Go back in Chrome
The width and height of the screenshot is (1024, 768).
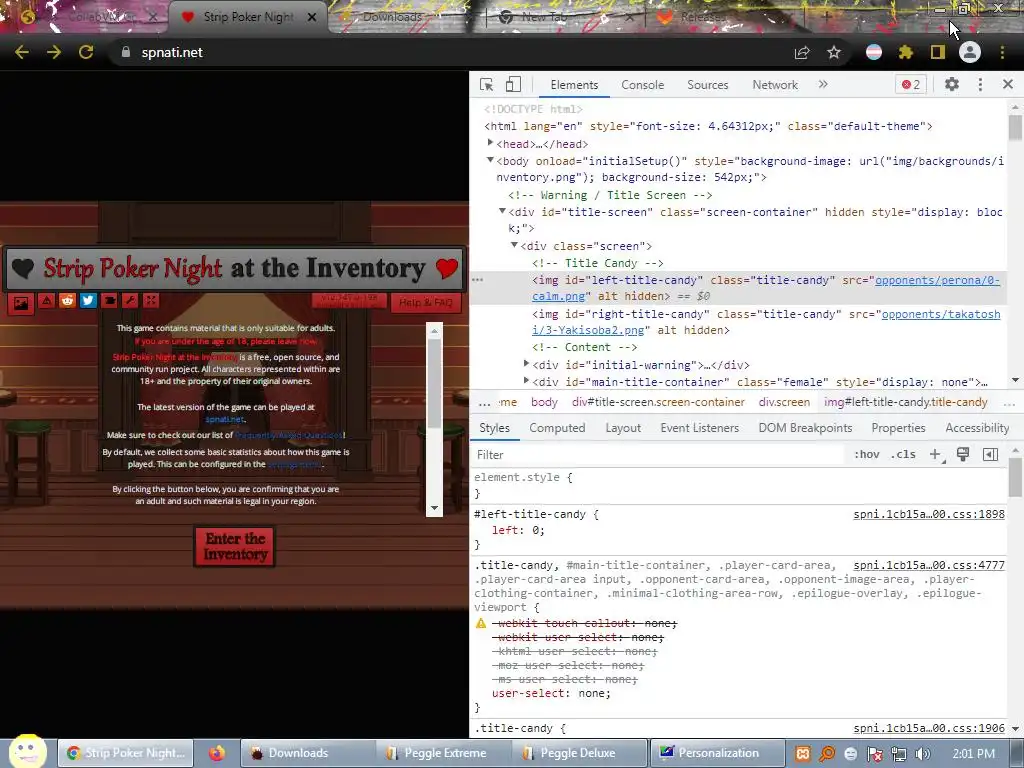tap(22, 52)
